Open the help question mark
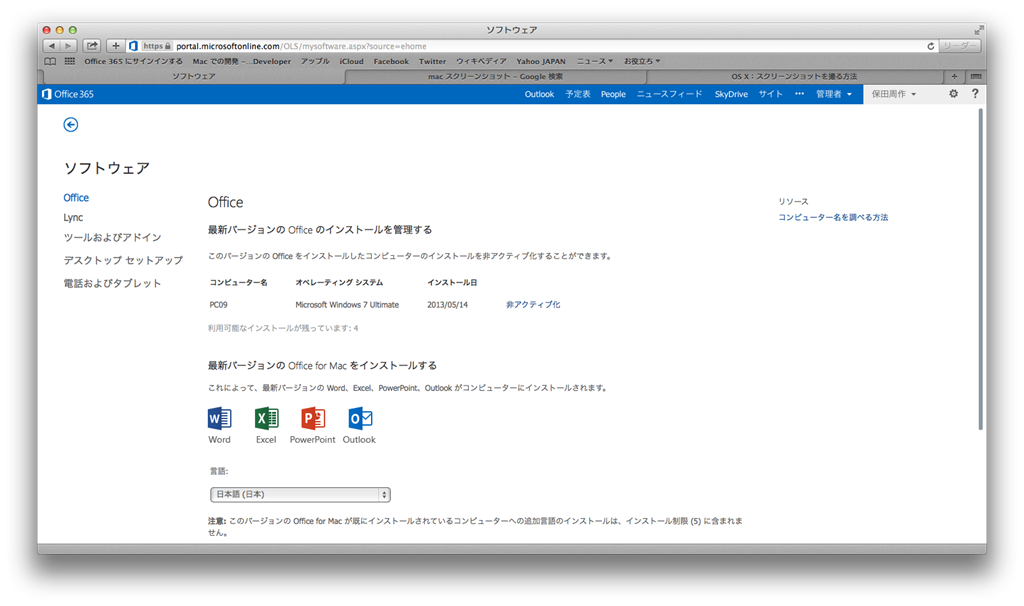The width and height of the screenshot is (1024, 606). (x=975, y=94)
